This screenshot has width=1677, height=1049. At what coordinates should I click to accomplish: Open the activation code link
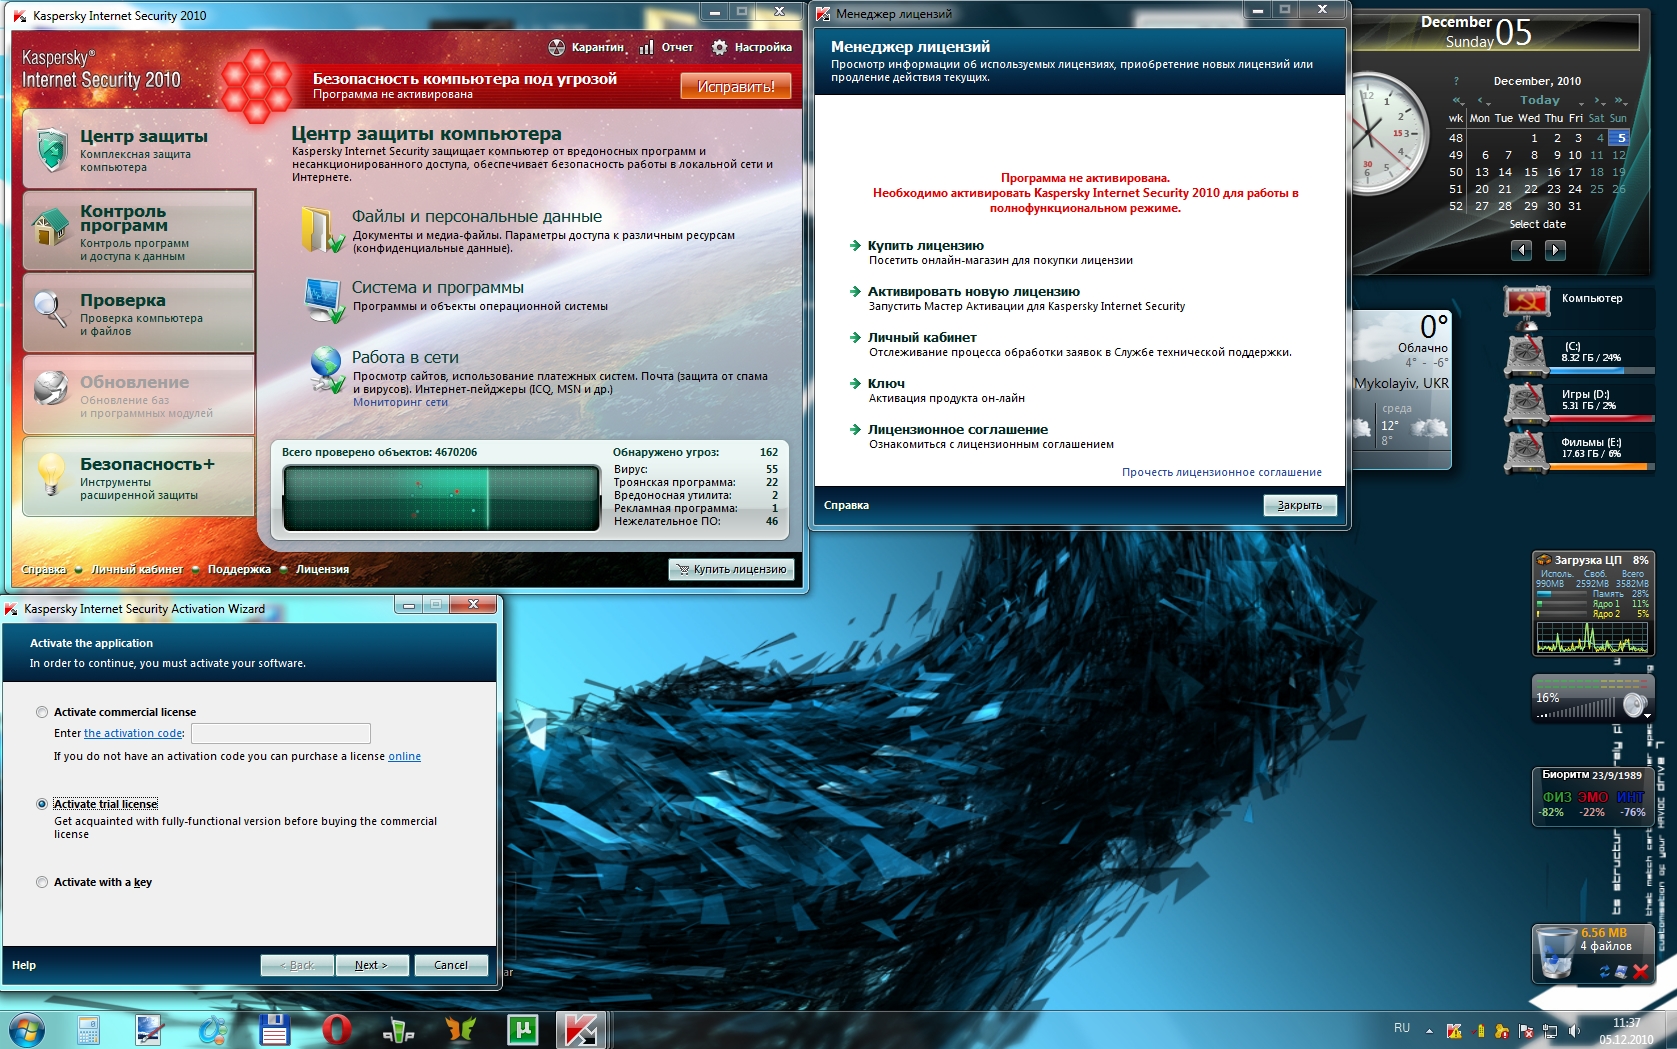coord(134,733)
